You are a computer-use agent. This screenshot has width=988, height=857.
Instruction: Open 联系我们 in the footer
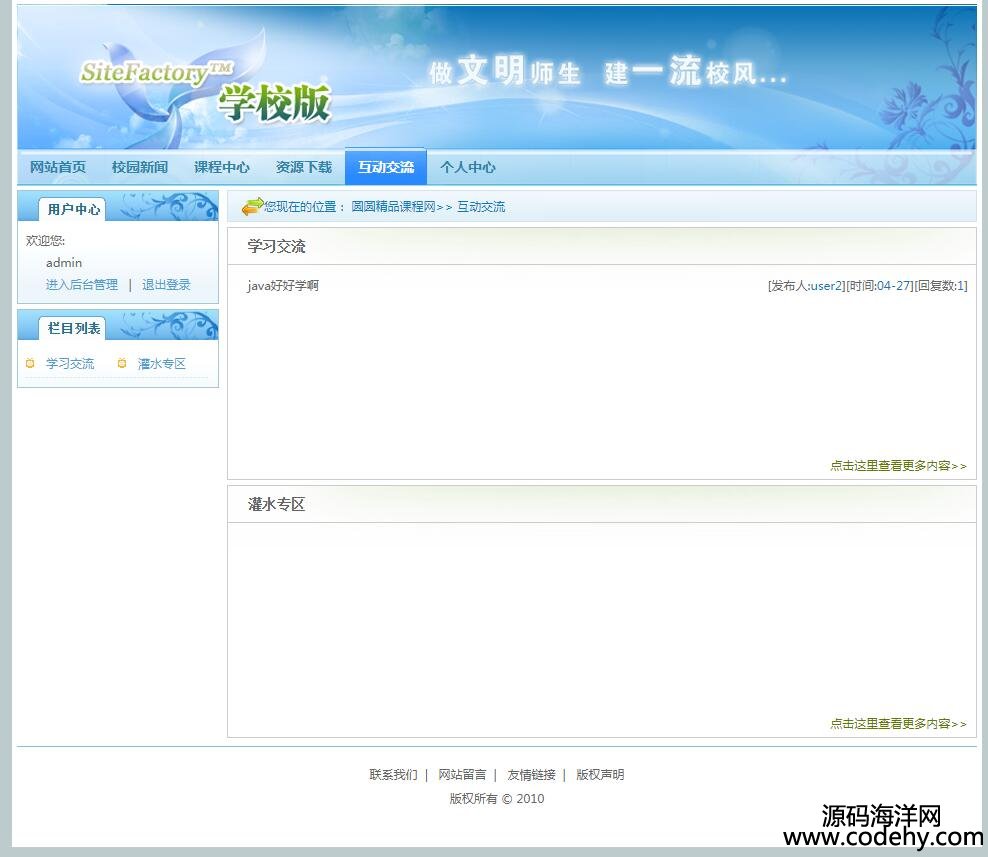(393, 775)
